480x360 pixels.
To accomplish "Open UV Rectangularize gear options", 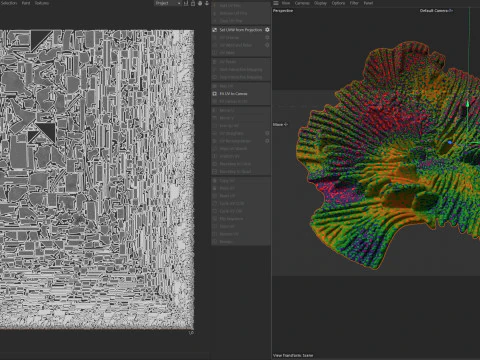I will (267, 141).
